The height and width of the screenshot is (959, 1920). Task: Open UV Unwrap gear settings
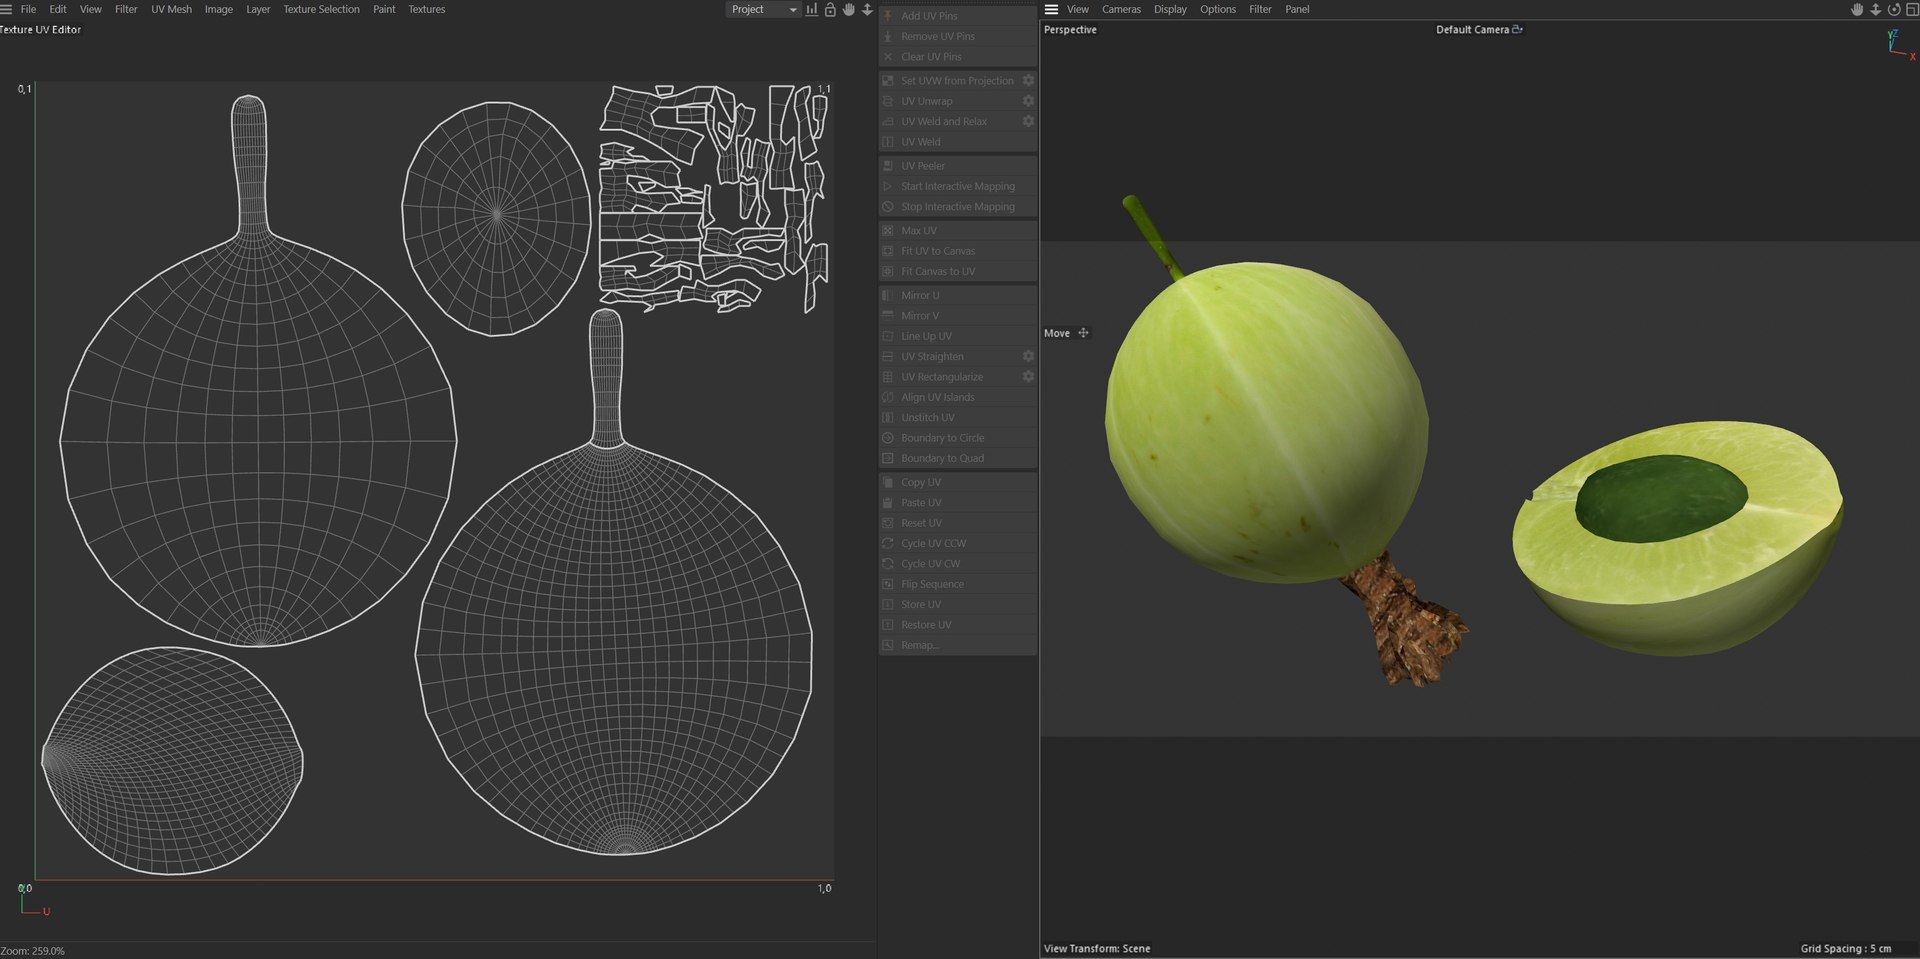1028,101
